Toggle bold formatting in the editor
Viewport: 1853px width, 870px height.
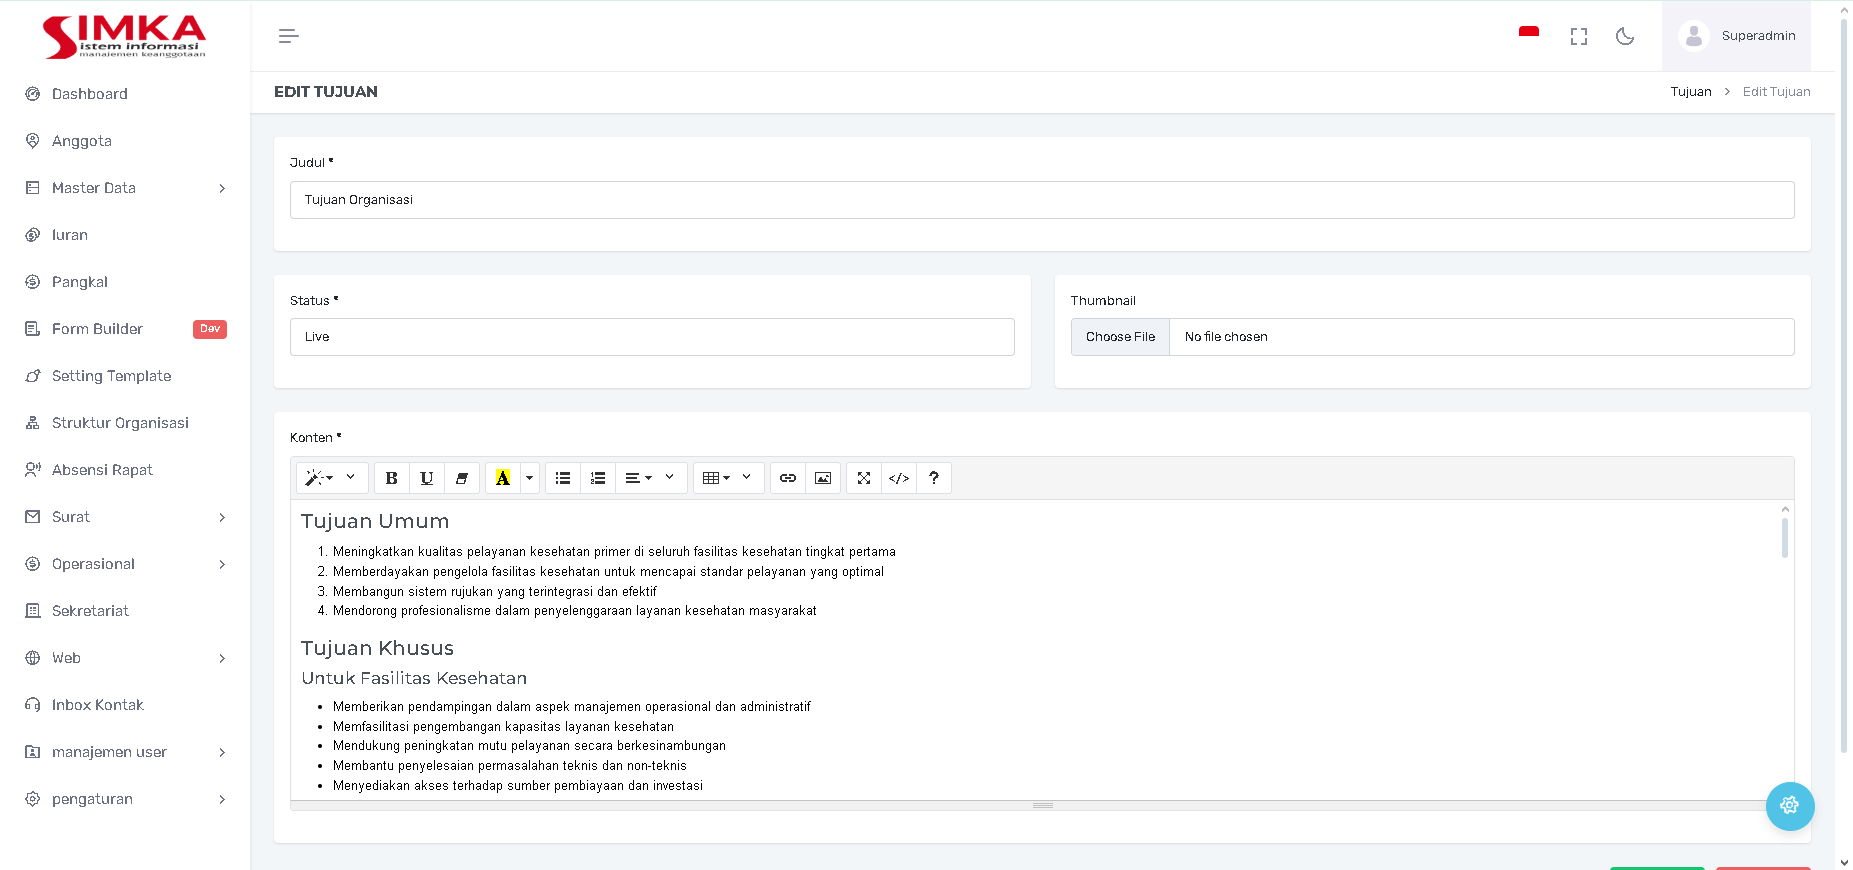392,478
